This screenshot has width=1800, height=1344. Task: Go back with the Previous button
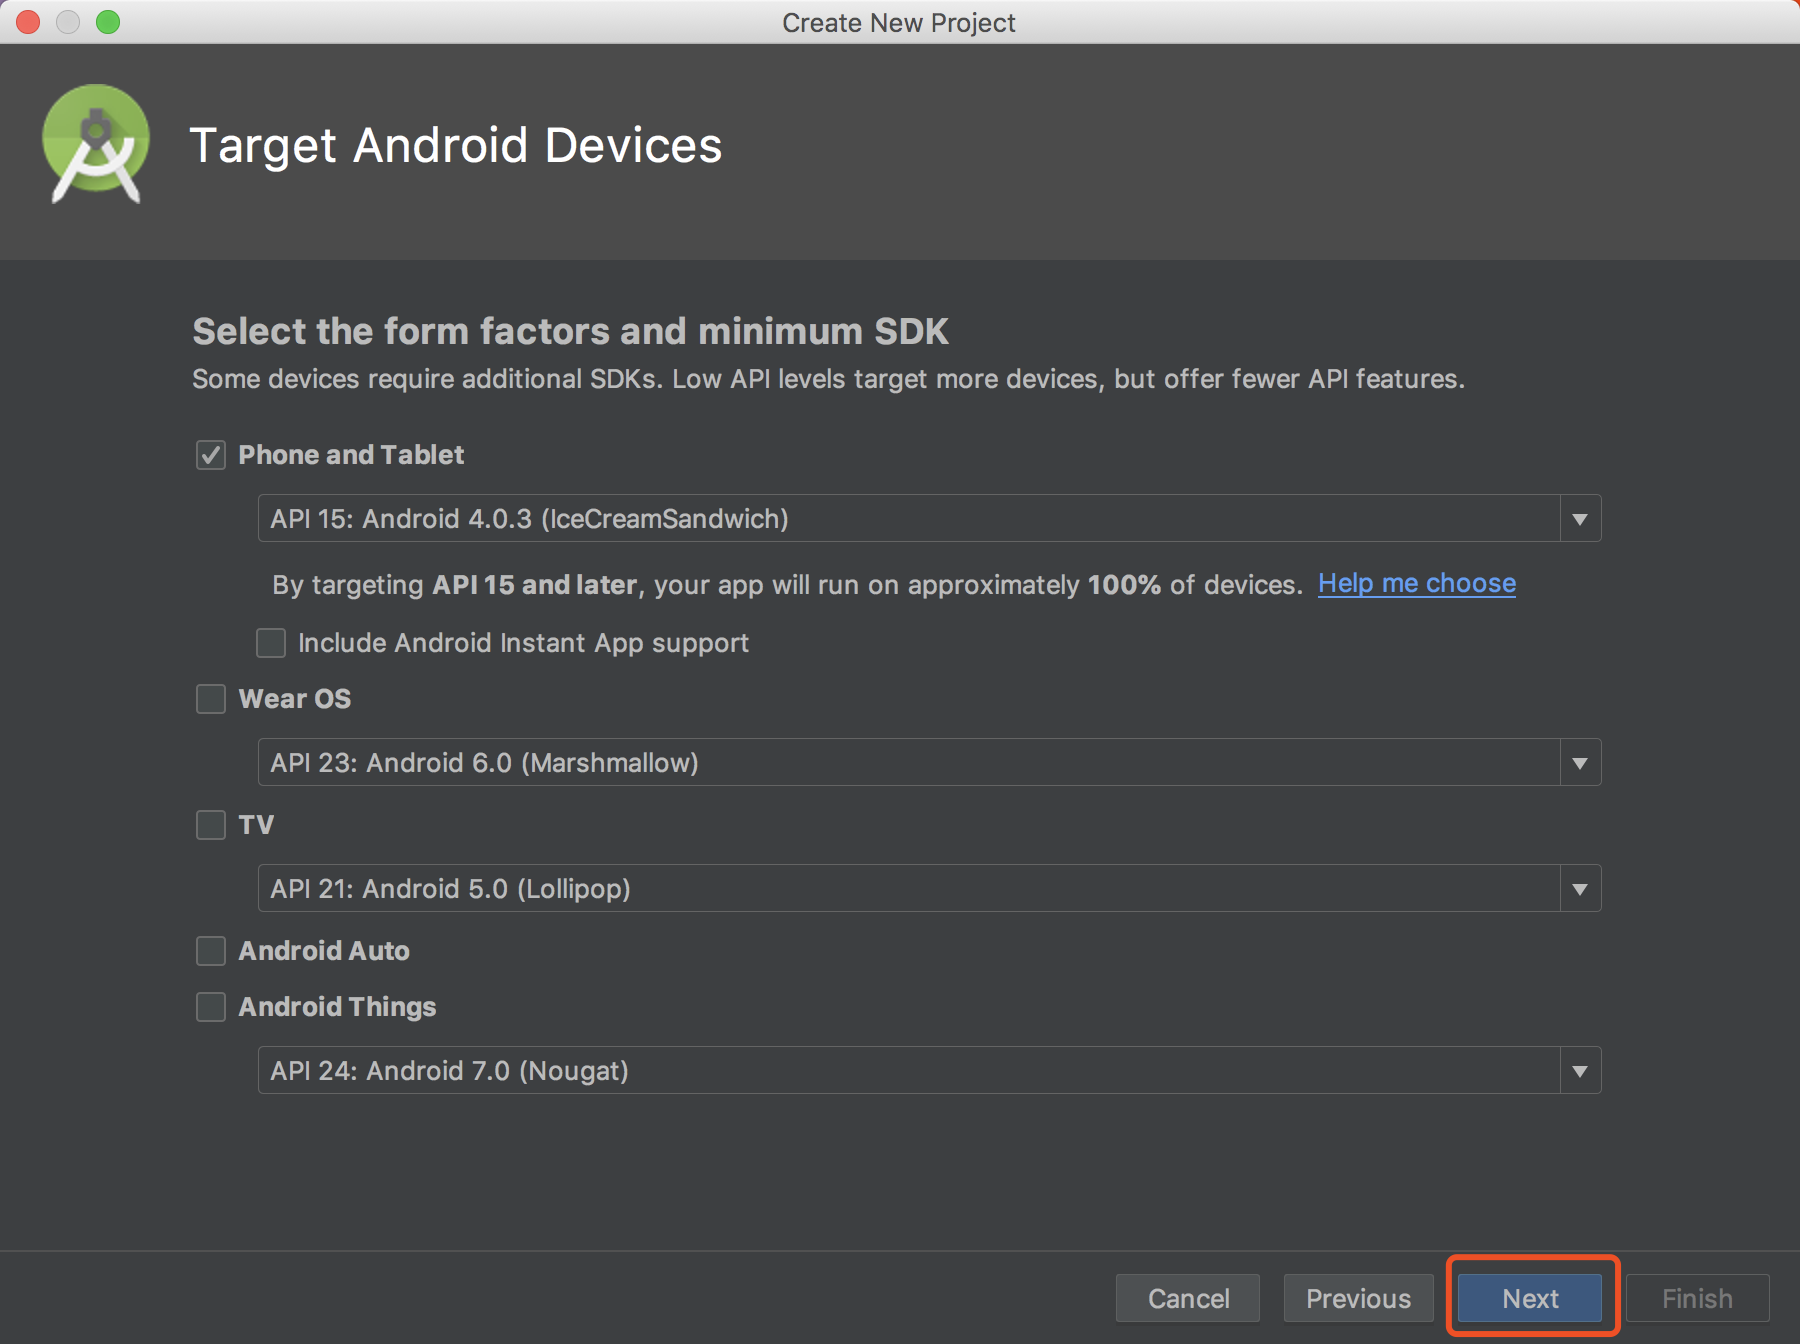click(1358, 1298)
